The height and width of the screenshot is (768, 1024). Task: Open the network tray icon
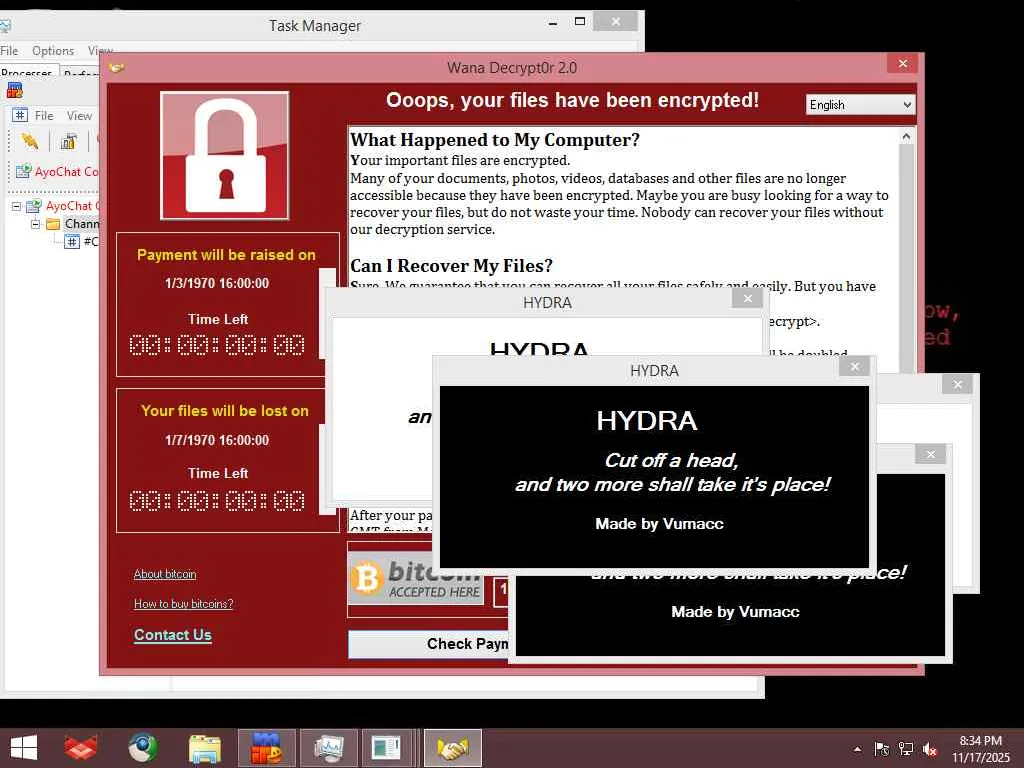[906, 749]
